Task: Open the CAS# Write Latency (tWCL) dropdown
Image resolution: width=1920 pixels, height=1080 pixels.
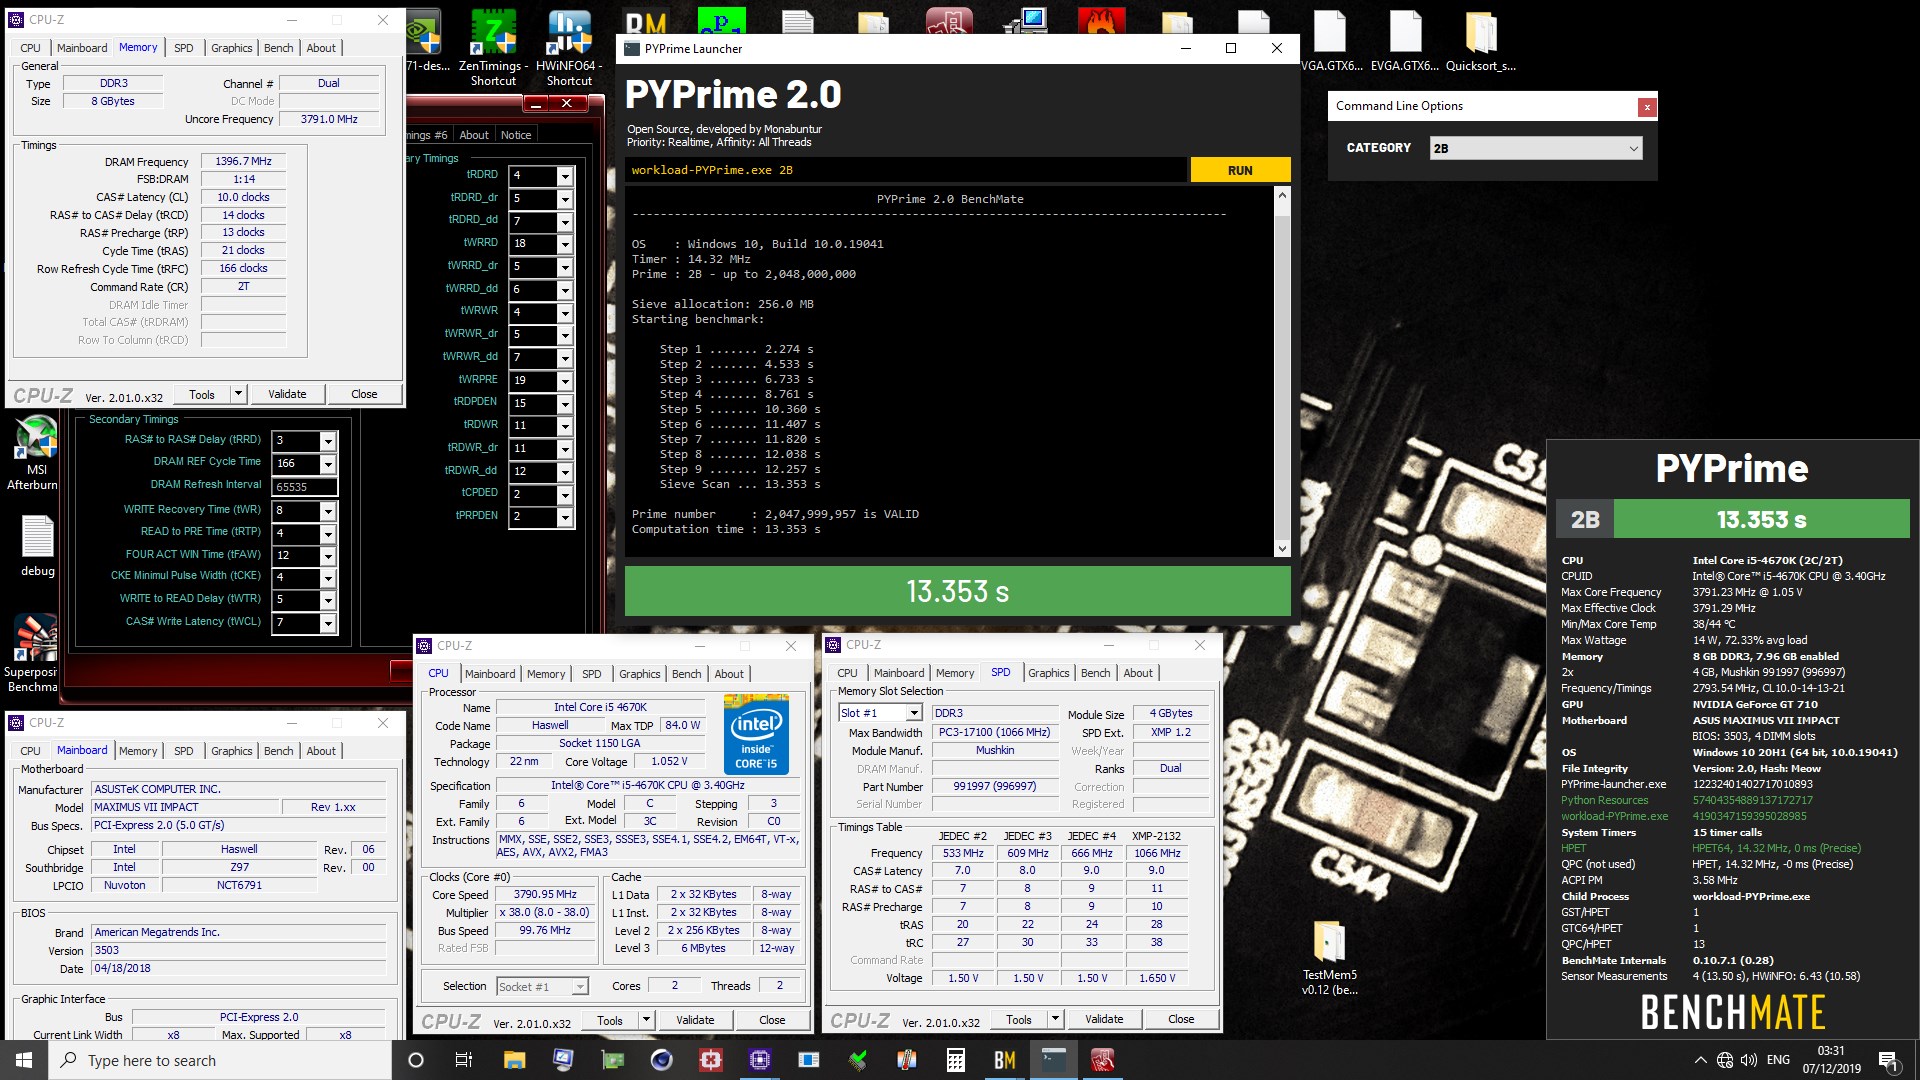Action: click(327, 623)
